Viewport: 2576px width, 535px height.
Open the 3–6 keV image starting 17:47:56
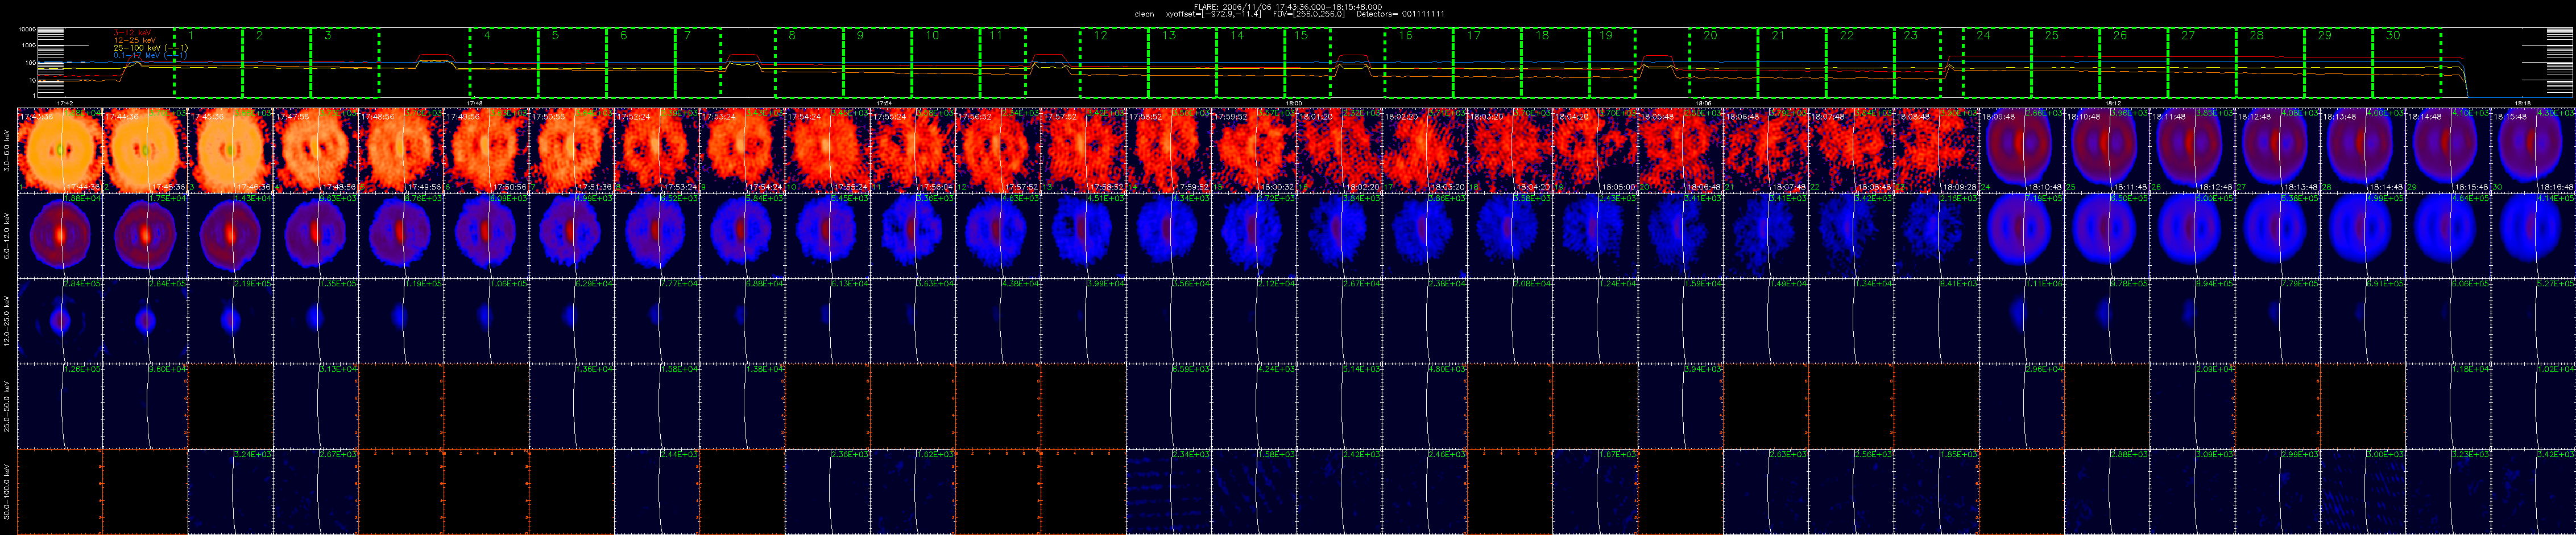coord(316,150)
